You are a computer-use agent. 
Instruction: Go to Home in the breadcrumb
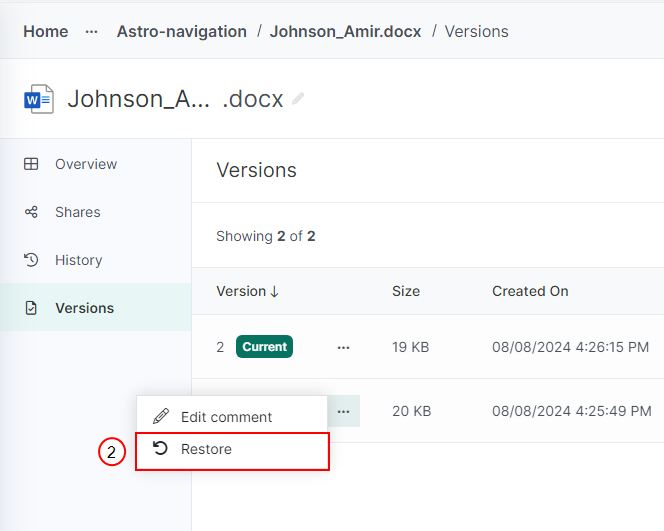[46, 32]
